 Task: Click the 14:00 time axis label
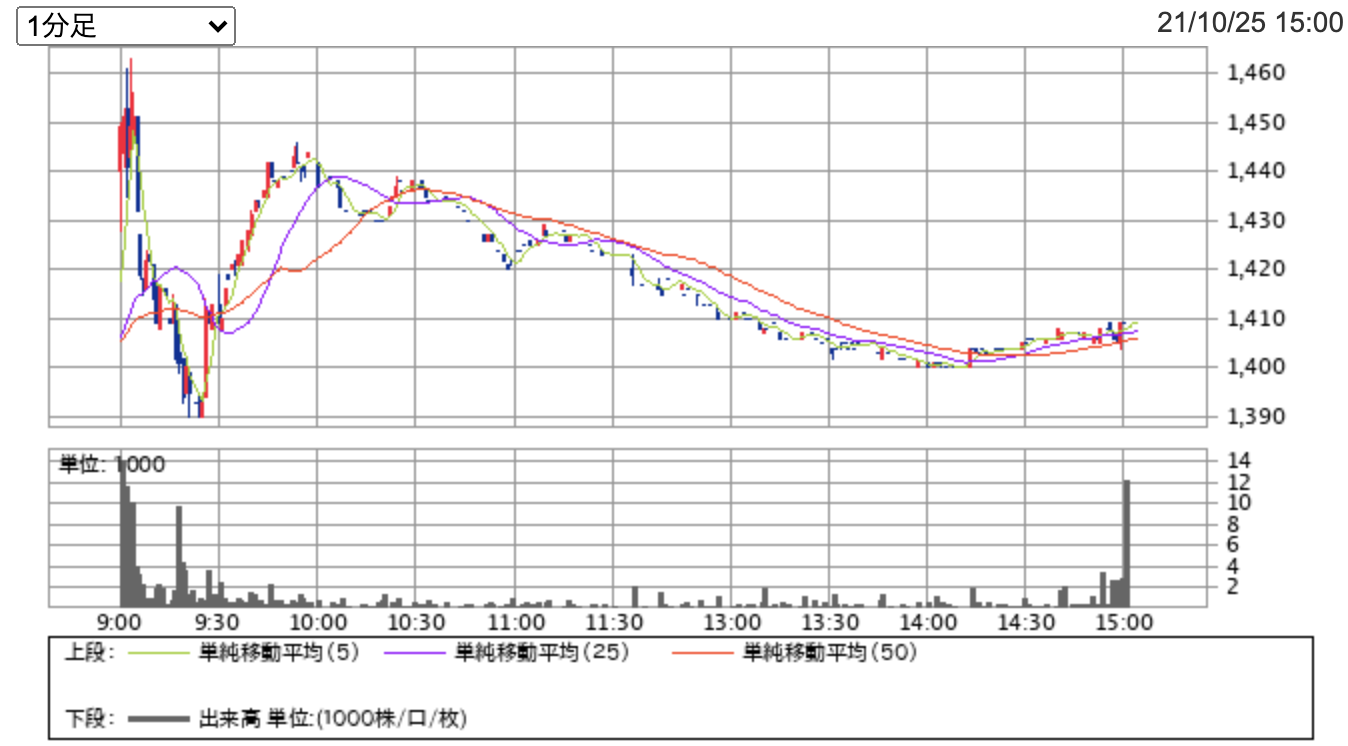pyautogui.click(x=927, y=622)
